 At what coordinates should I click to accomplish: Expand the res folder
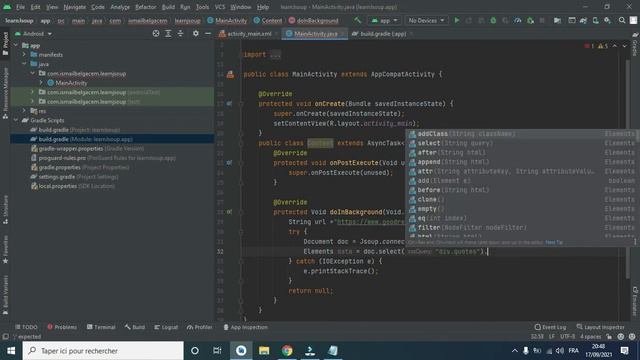point(24,111)
